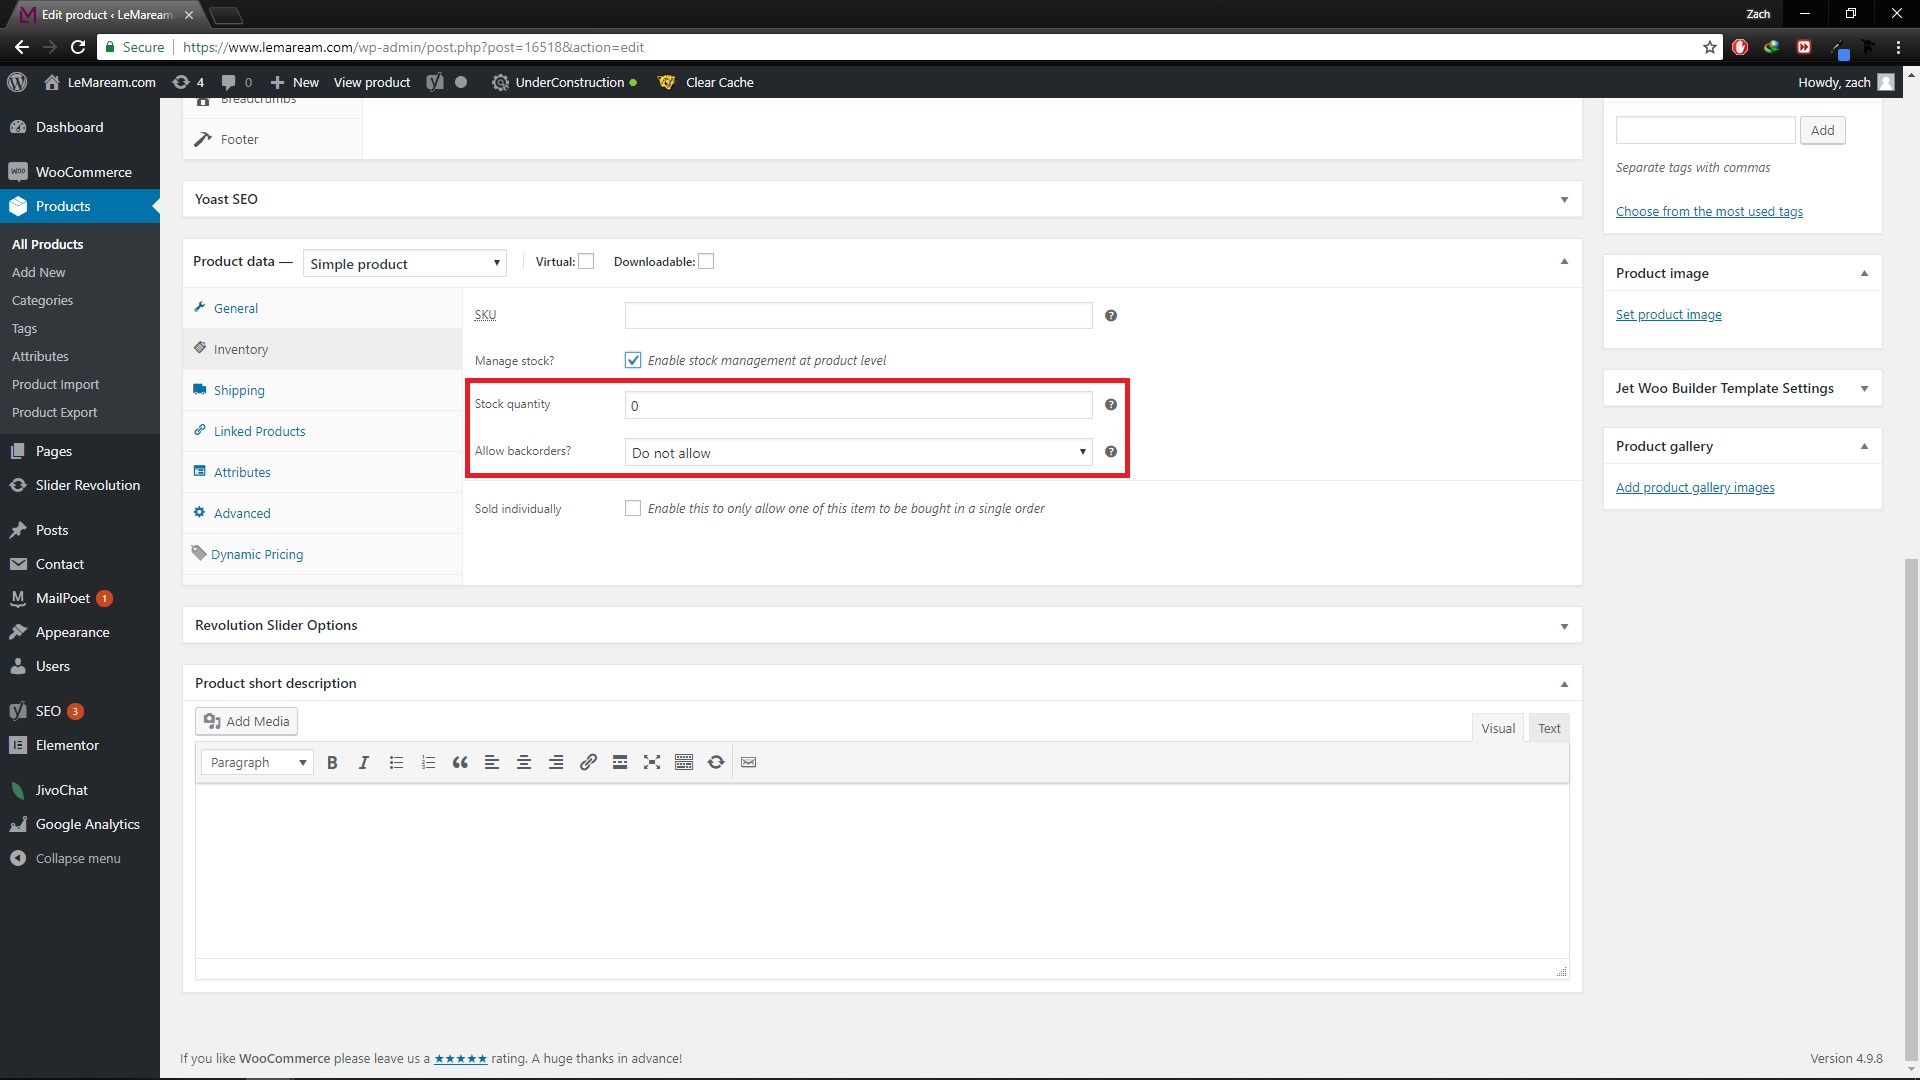Click the Add tag button
Viewport: 1920px width, 1080px height.
pos(1822,130)
